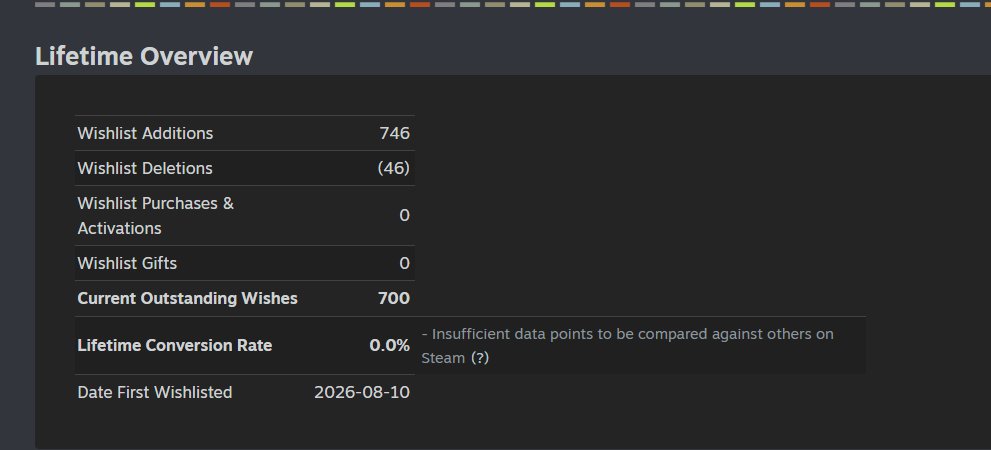Viewport: 991px width, 450px height.
Task: Click the (46) deletions value
Action: coord(393,168)
